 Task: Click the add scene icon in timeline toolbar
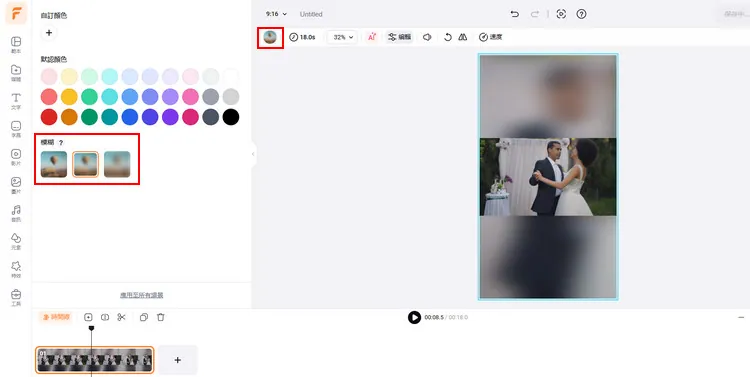88,317
